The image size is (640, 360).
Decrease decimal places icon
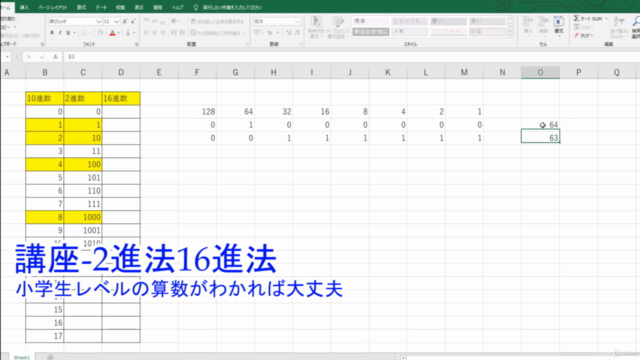point(297,33)
